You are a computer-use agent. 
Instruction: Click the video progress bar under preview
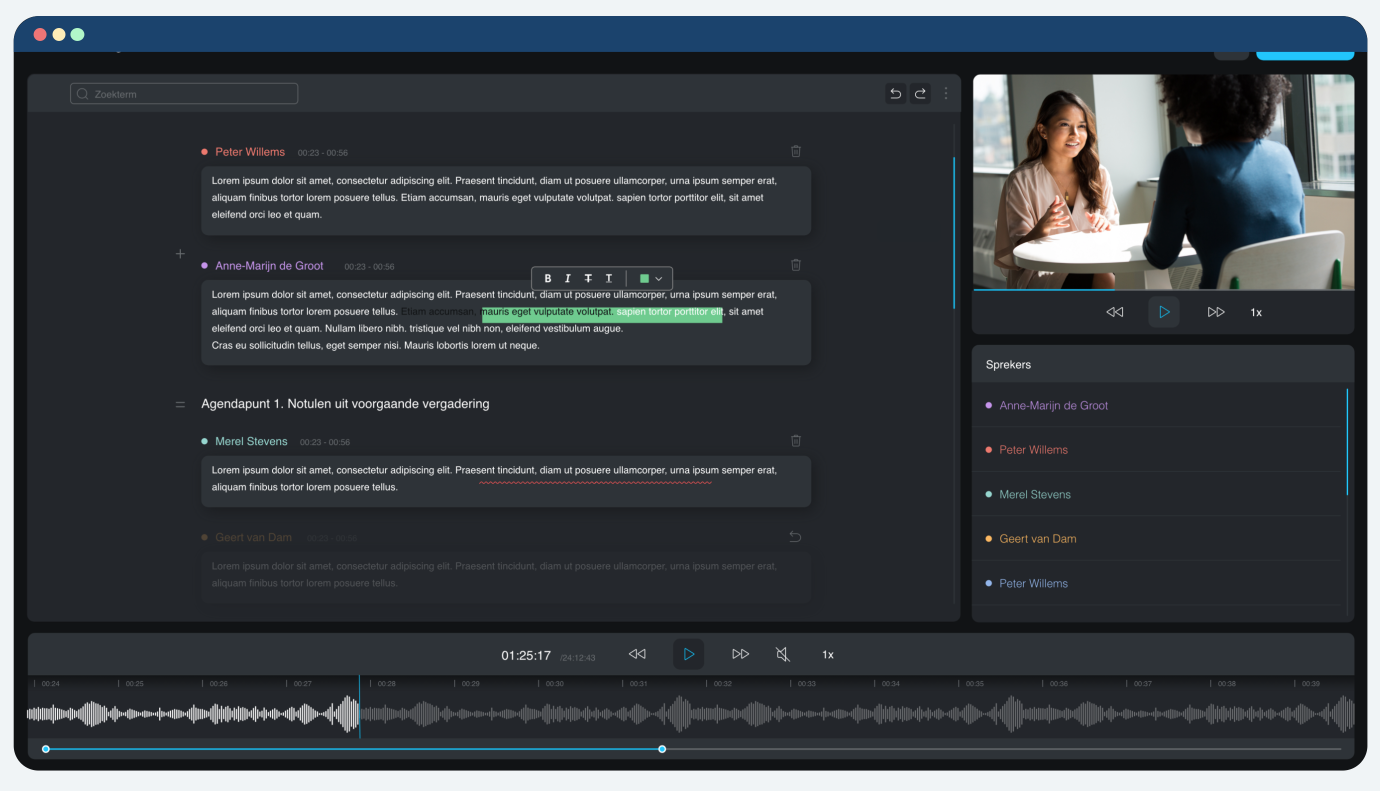click(x=1164, y=291)
